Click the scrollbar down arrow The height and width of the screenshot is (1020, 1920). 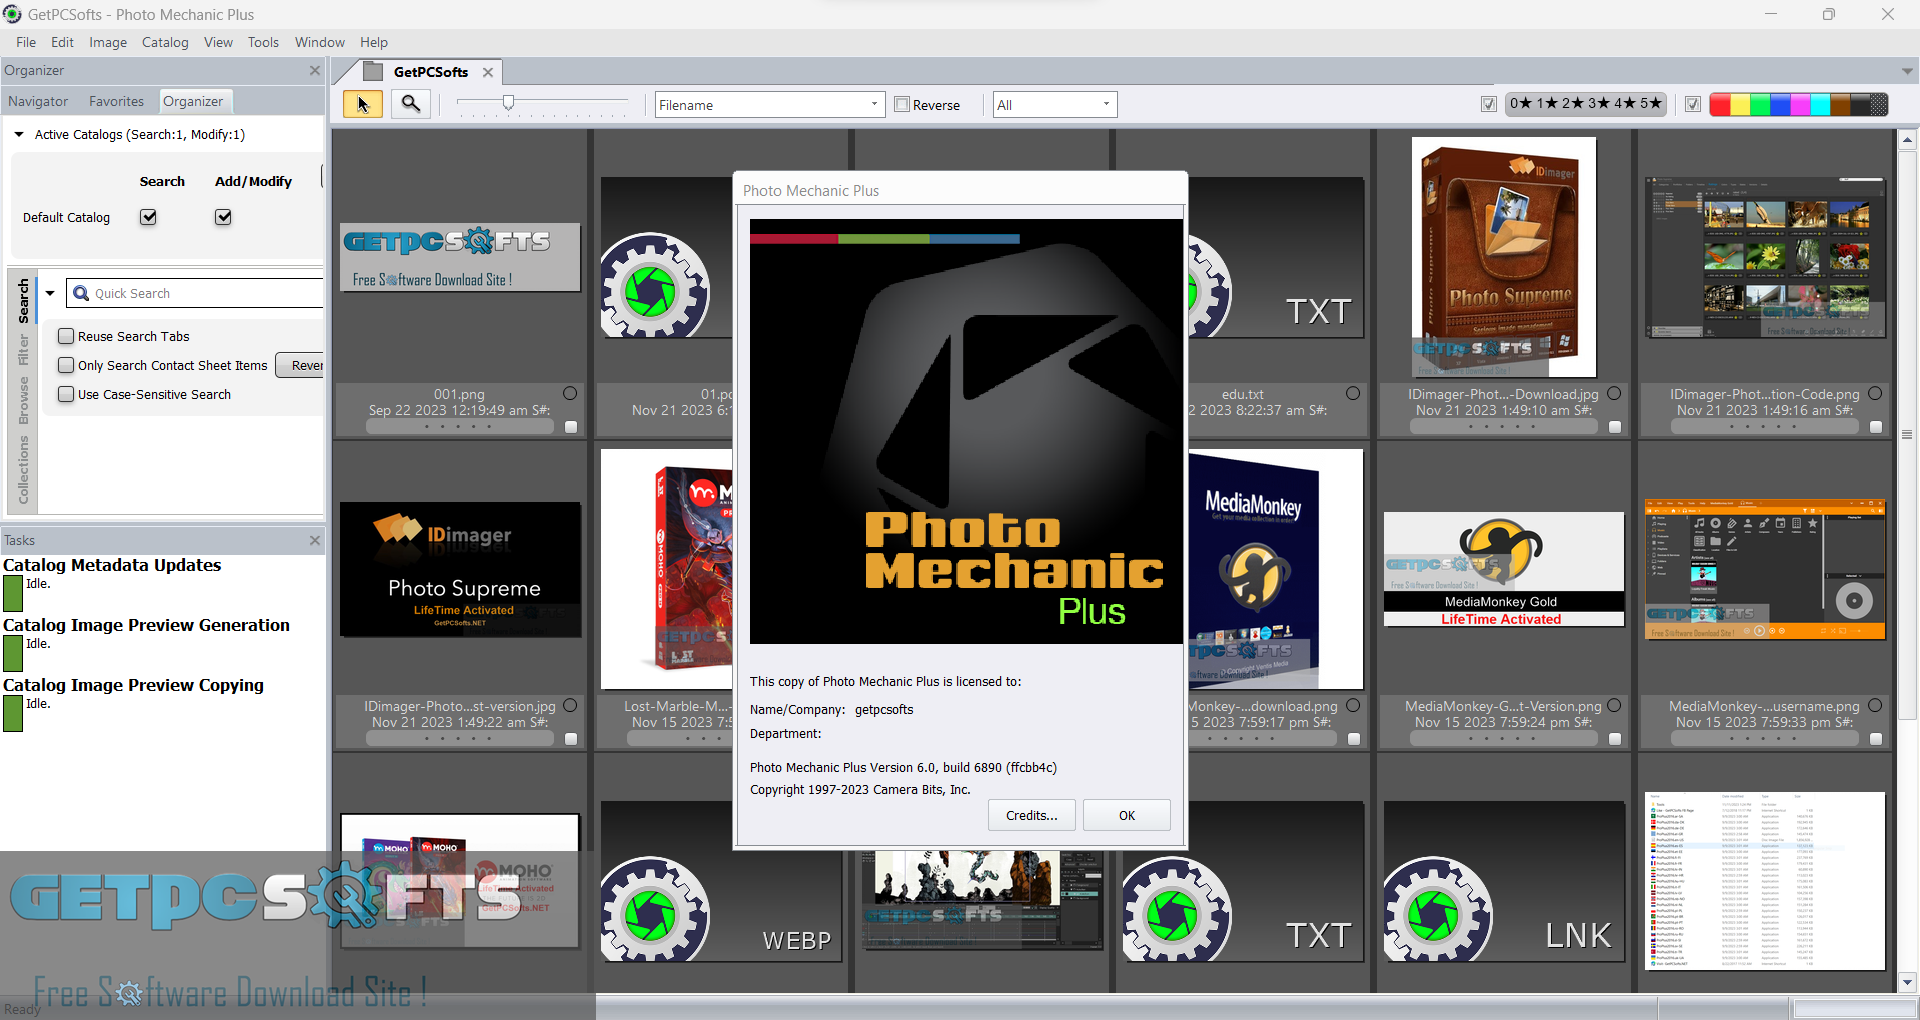point(1907,982)
